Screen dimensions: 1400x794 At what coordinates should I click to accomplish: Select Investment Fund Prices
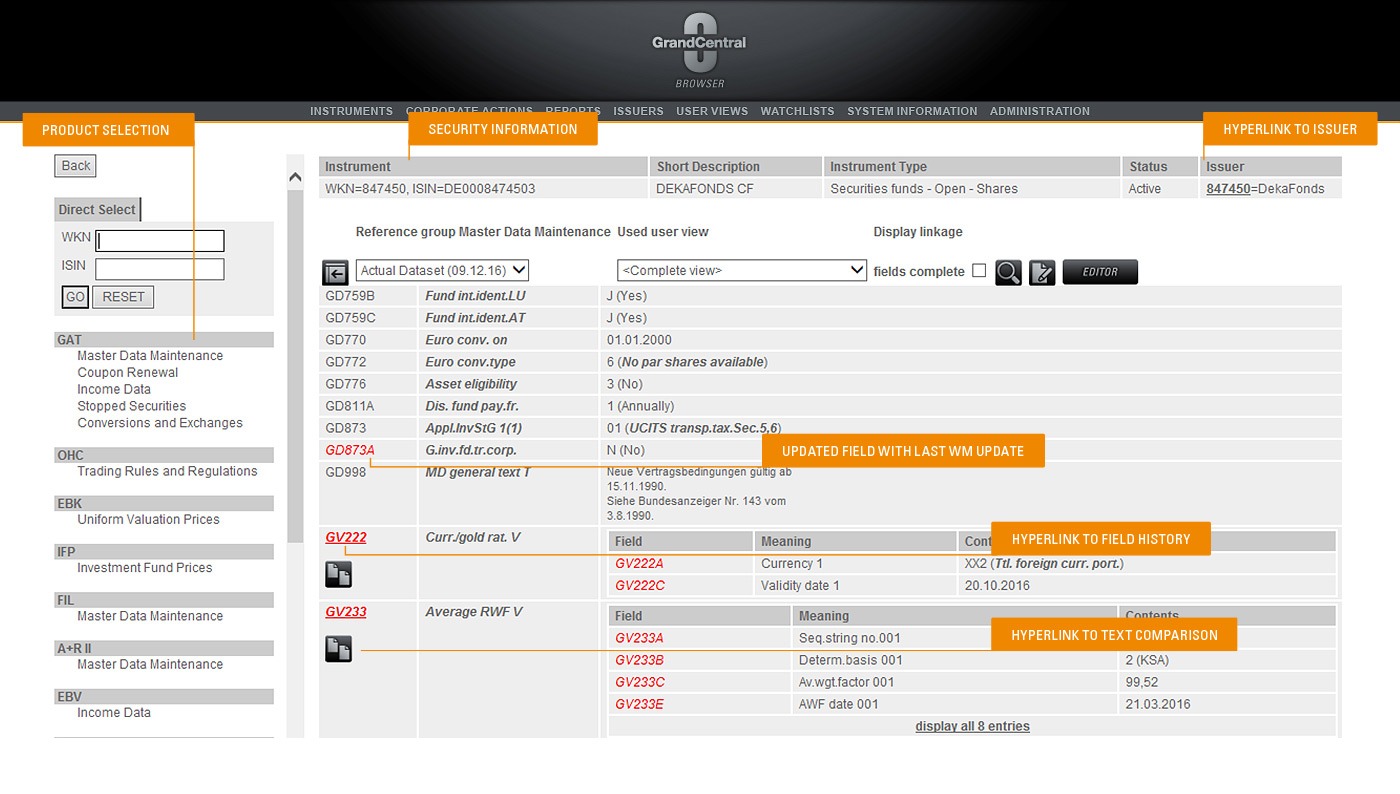coord(145,568)
